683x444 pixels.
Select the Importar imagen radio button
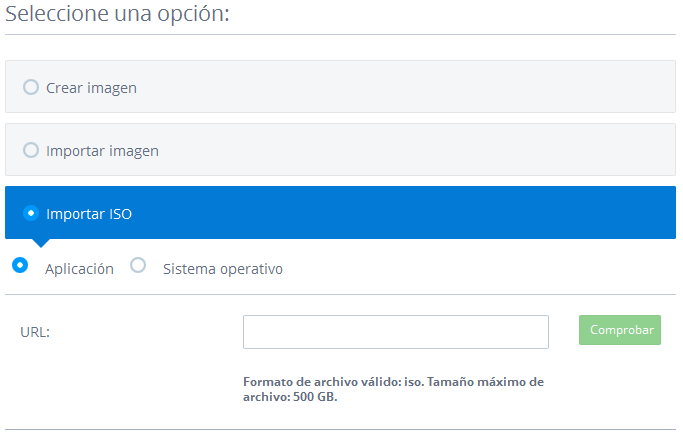click(x=31, y=150)
